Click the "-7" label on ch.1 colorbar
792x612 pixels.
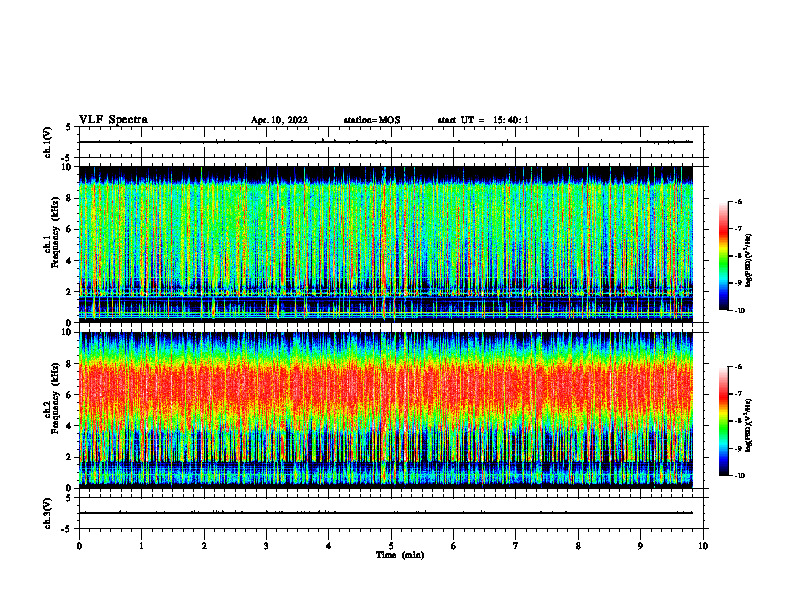click(x=738, y=229)
